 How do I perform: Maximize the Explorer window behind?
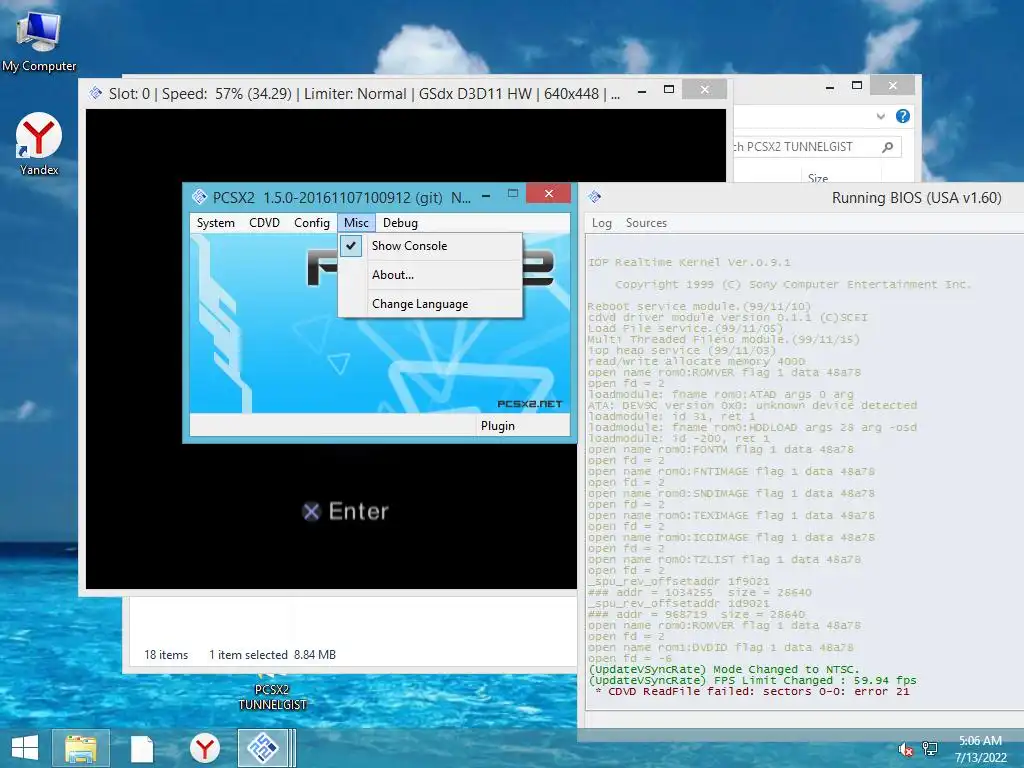coord(857,86)
